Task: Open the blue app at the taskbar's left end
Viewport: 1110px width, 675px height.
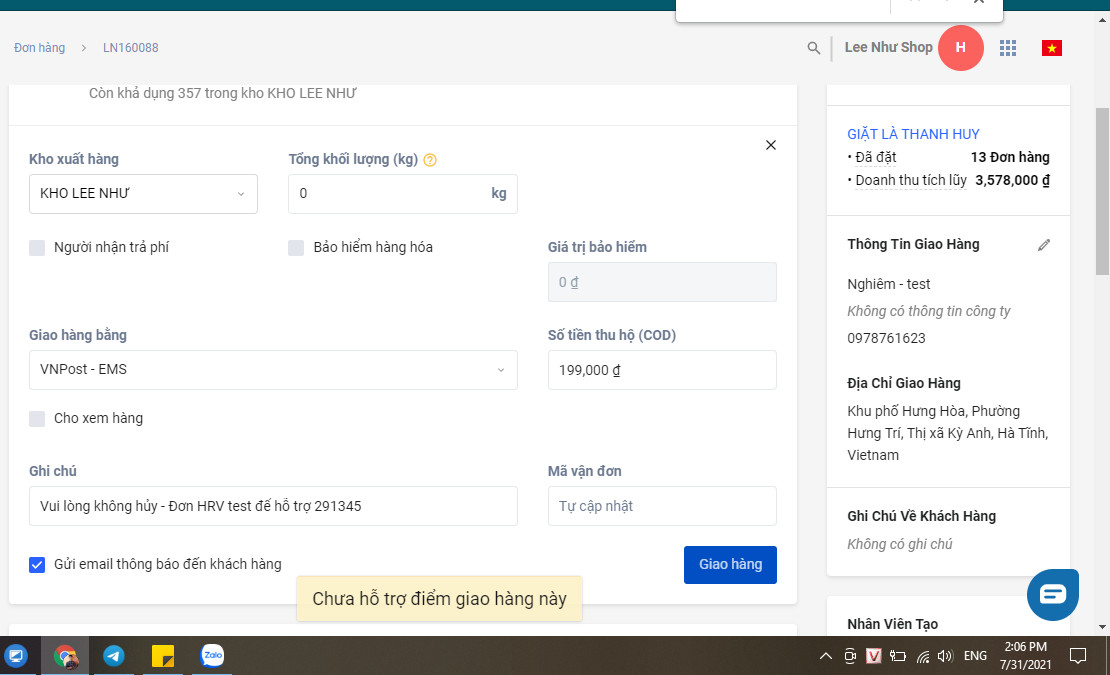Action: tap(16, 656)
